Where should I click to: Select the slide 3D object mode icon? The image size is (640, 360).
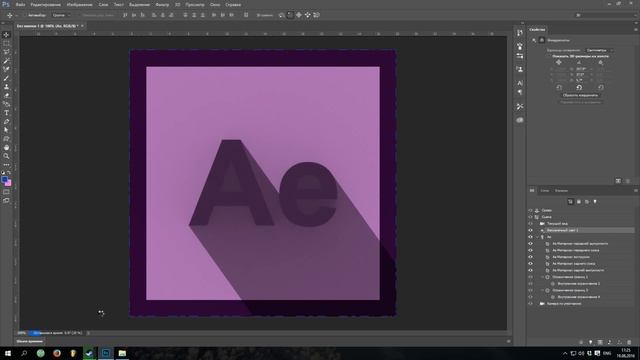point(308,15)
